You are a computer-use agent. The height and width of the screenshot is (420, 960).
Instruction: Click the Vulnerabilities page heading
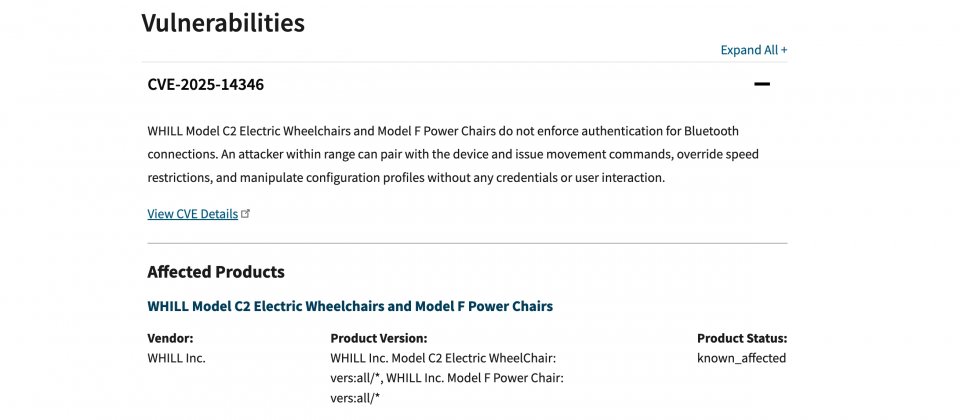coord(222,22)
